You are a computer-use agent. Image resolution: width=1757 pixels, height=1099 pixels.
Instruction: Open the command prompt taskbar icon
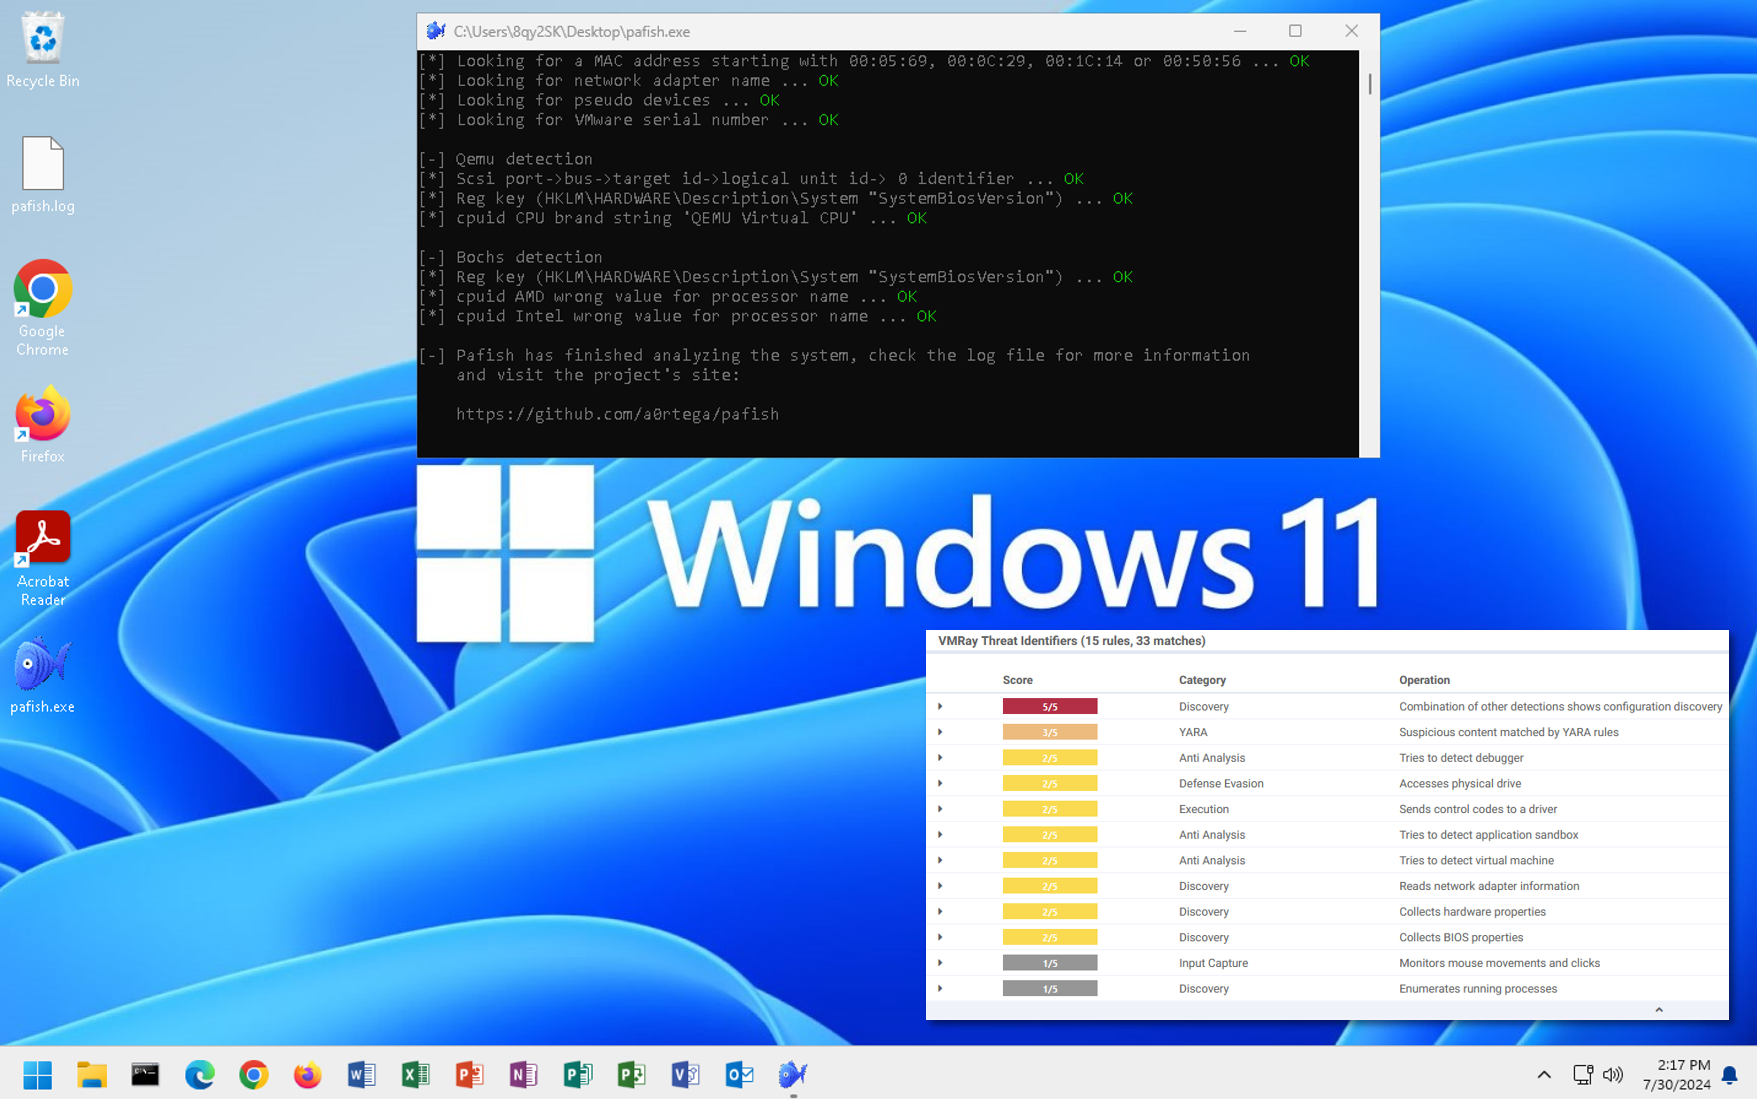[x=145, y=1075]
